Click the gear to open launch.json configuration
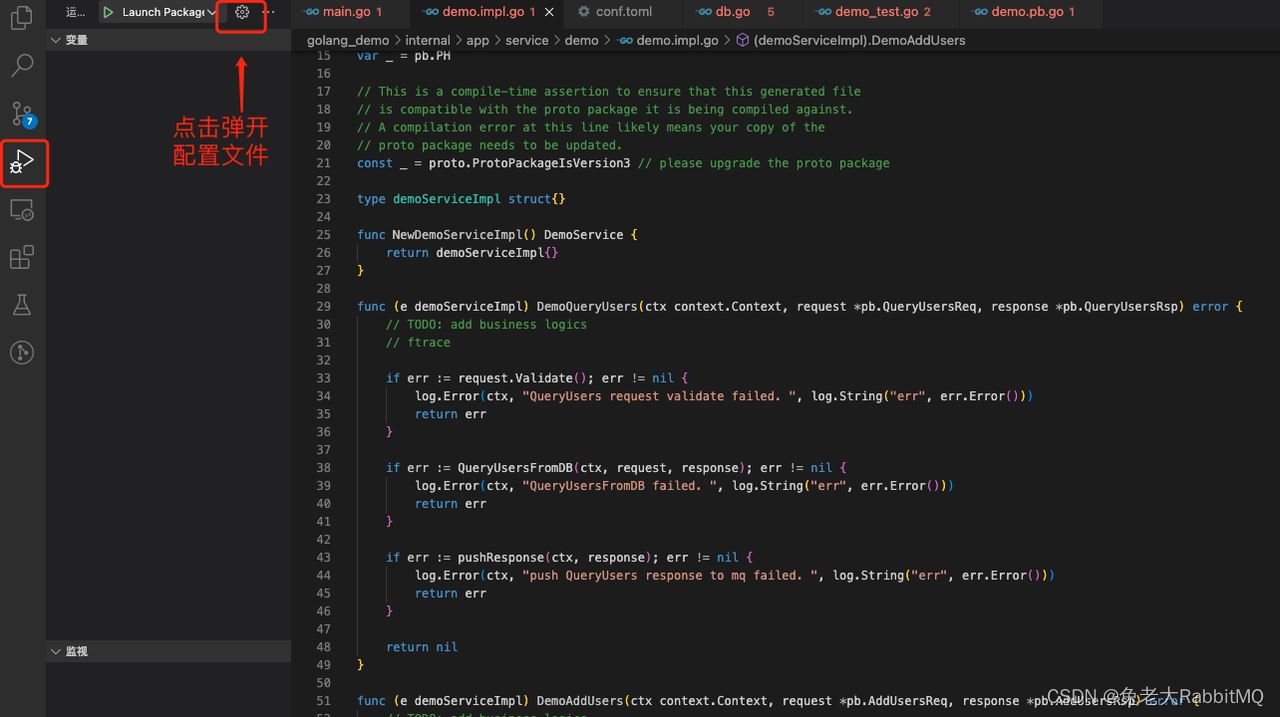Image resolution: width=1280 pixels, height=717 pixels. pyautogui.click(x=241, y=13)
